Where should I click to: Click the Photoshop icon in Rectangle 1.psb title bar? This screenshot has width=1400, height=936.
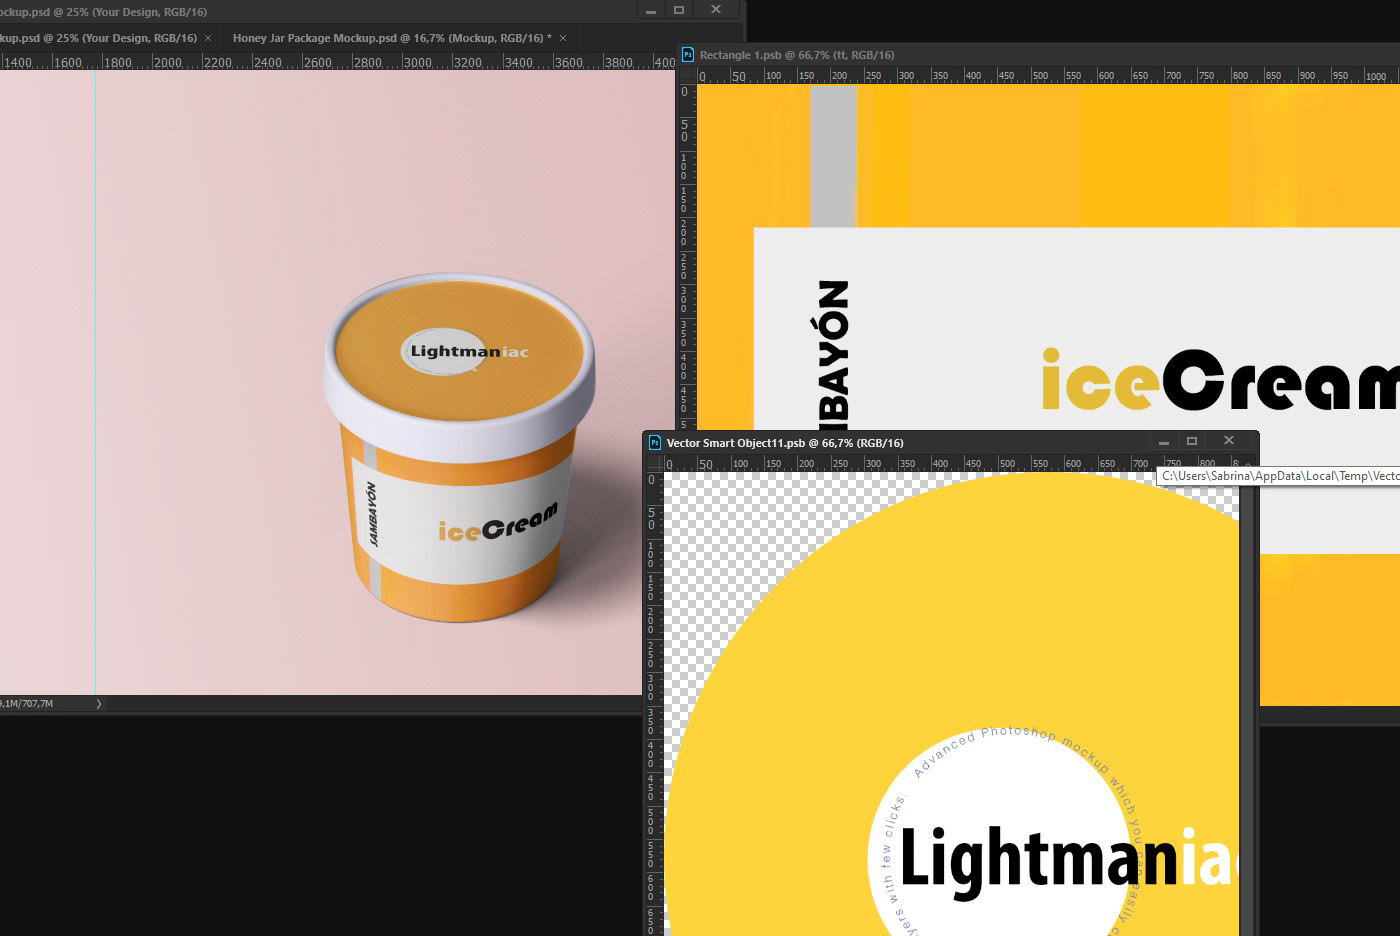pyautogui.click(x=687, y=55)
